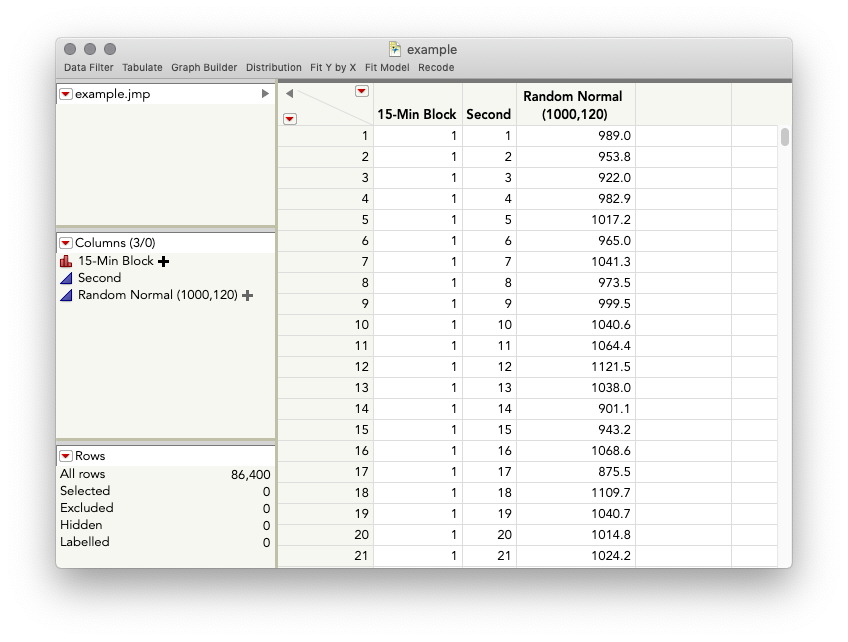
Task: Click the formula plus icon next to 15-Min Block
Action: (163, 262)
